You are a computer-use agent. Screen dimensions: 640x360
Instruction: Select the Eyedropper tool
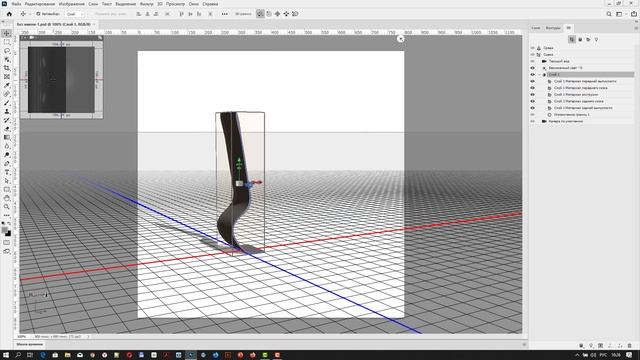[7, 85]
